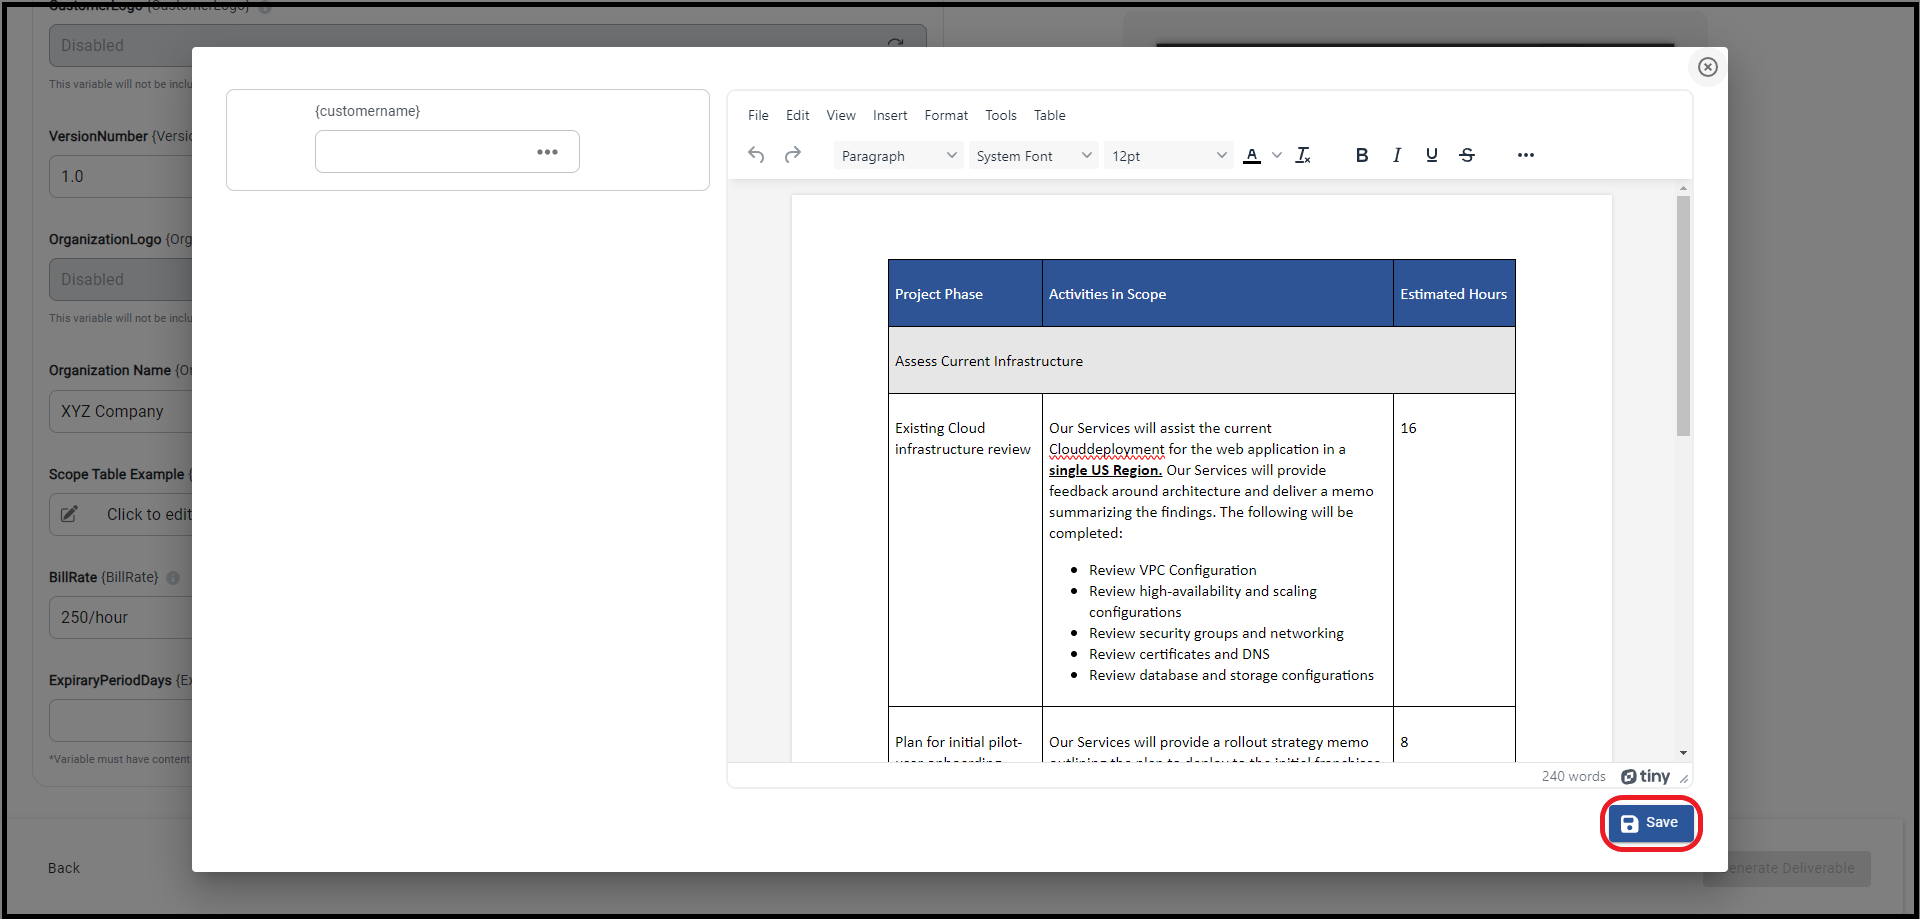Click the tiny logo in status bar
The image size is (1920, 919).
[x=1645, y=776]
